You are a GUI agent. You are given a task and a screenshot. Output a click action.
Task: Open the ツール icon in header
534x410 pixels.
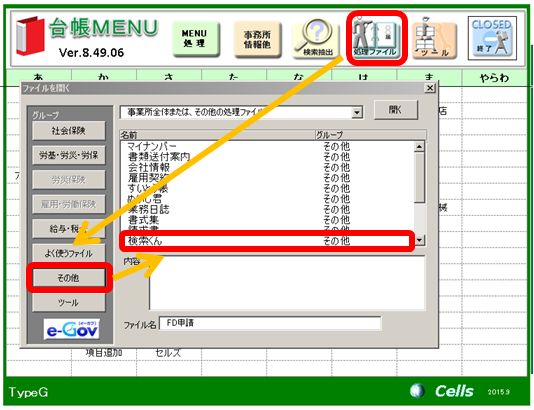(434, 39)
